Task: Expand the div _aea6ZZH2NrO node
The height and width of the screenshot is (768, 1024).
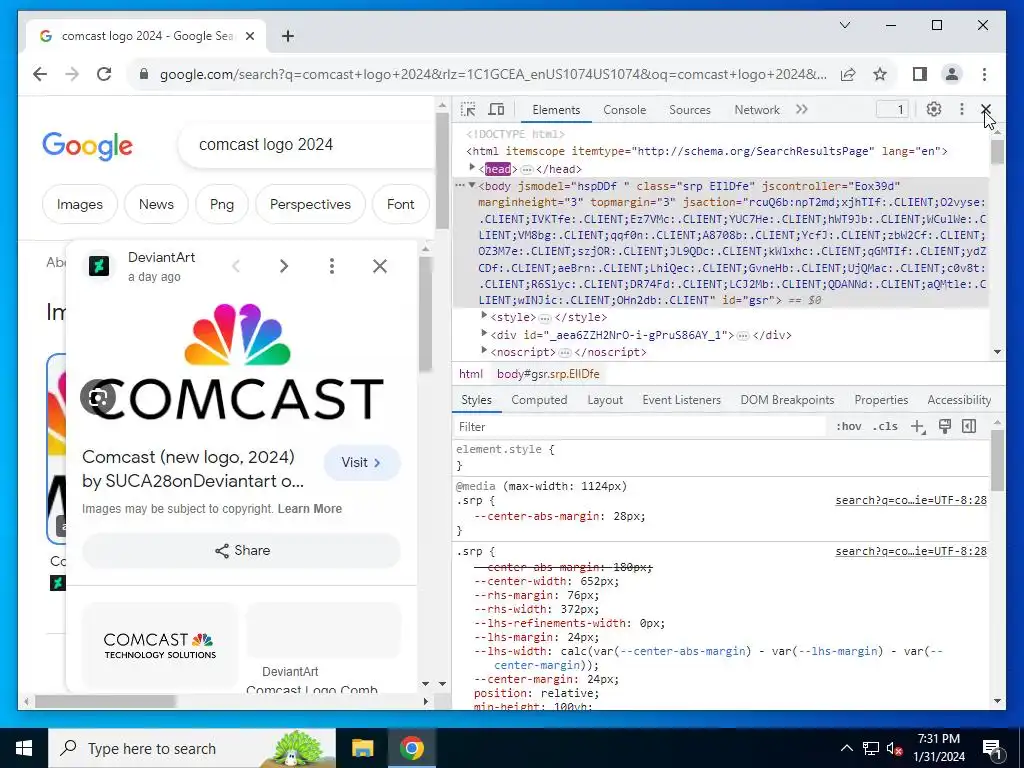Action: [x=484, y=334]
